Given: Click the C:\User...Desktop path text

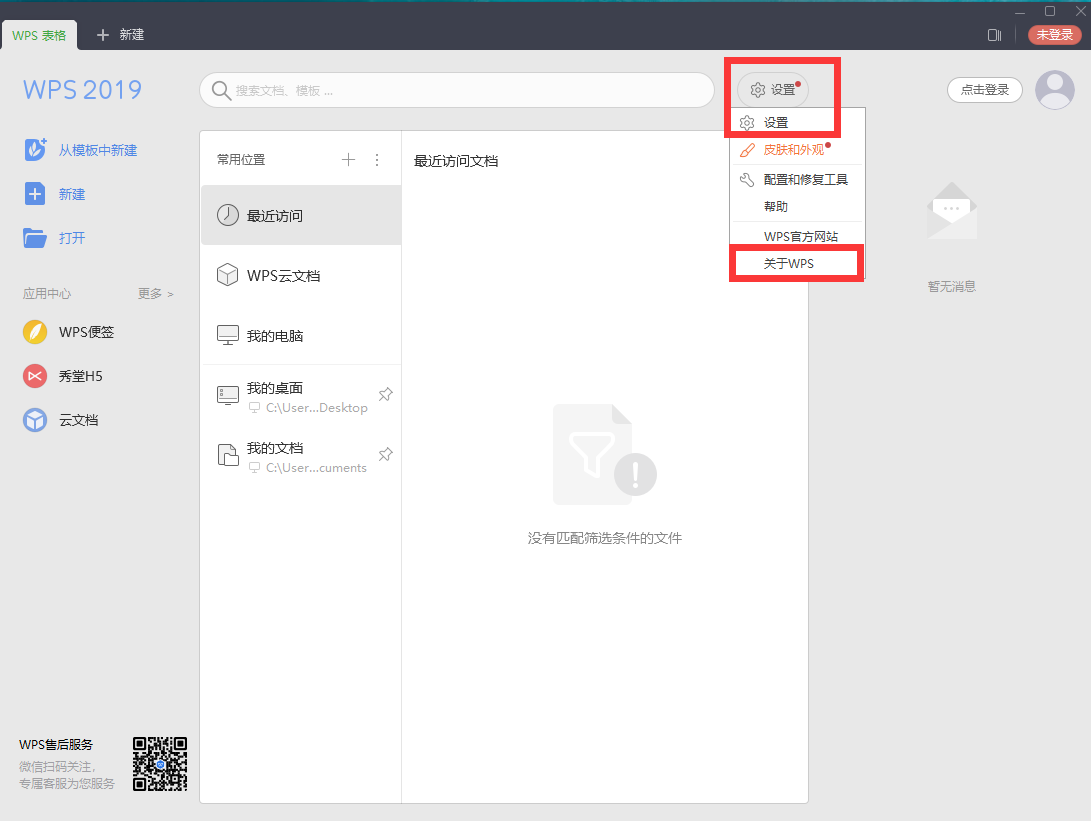Looking at the screenshot, I should (317, 408).
